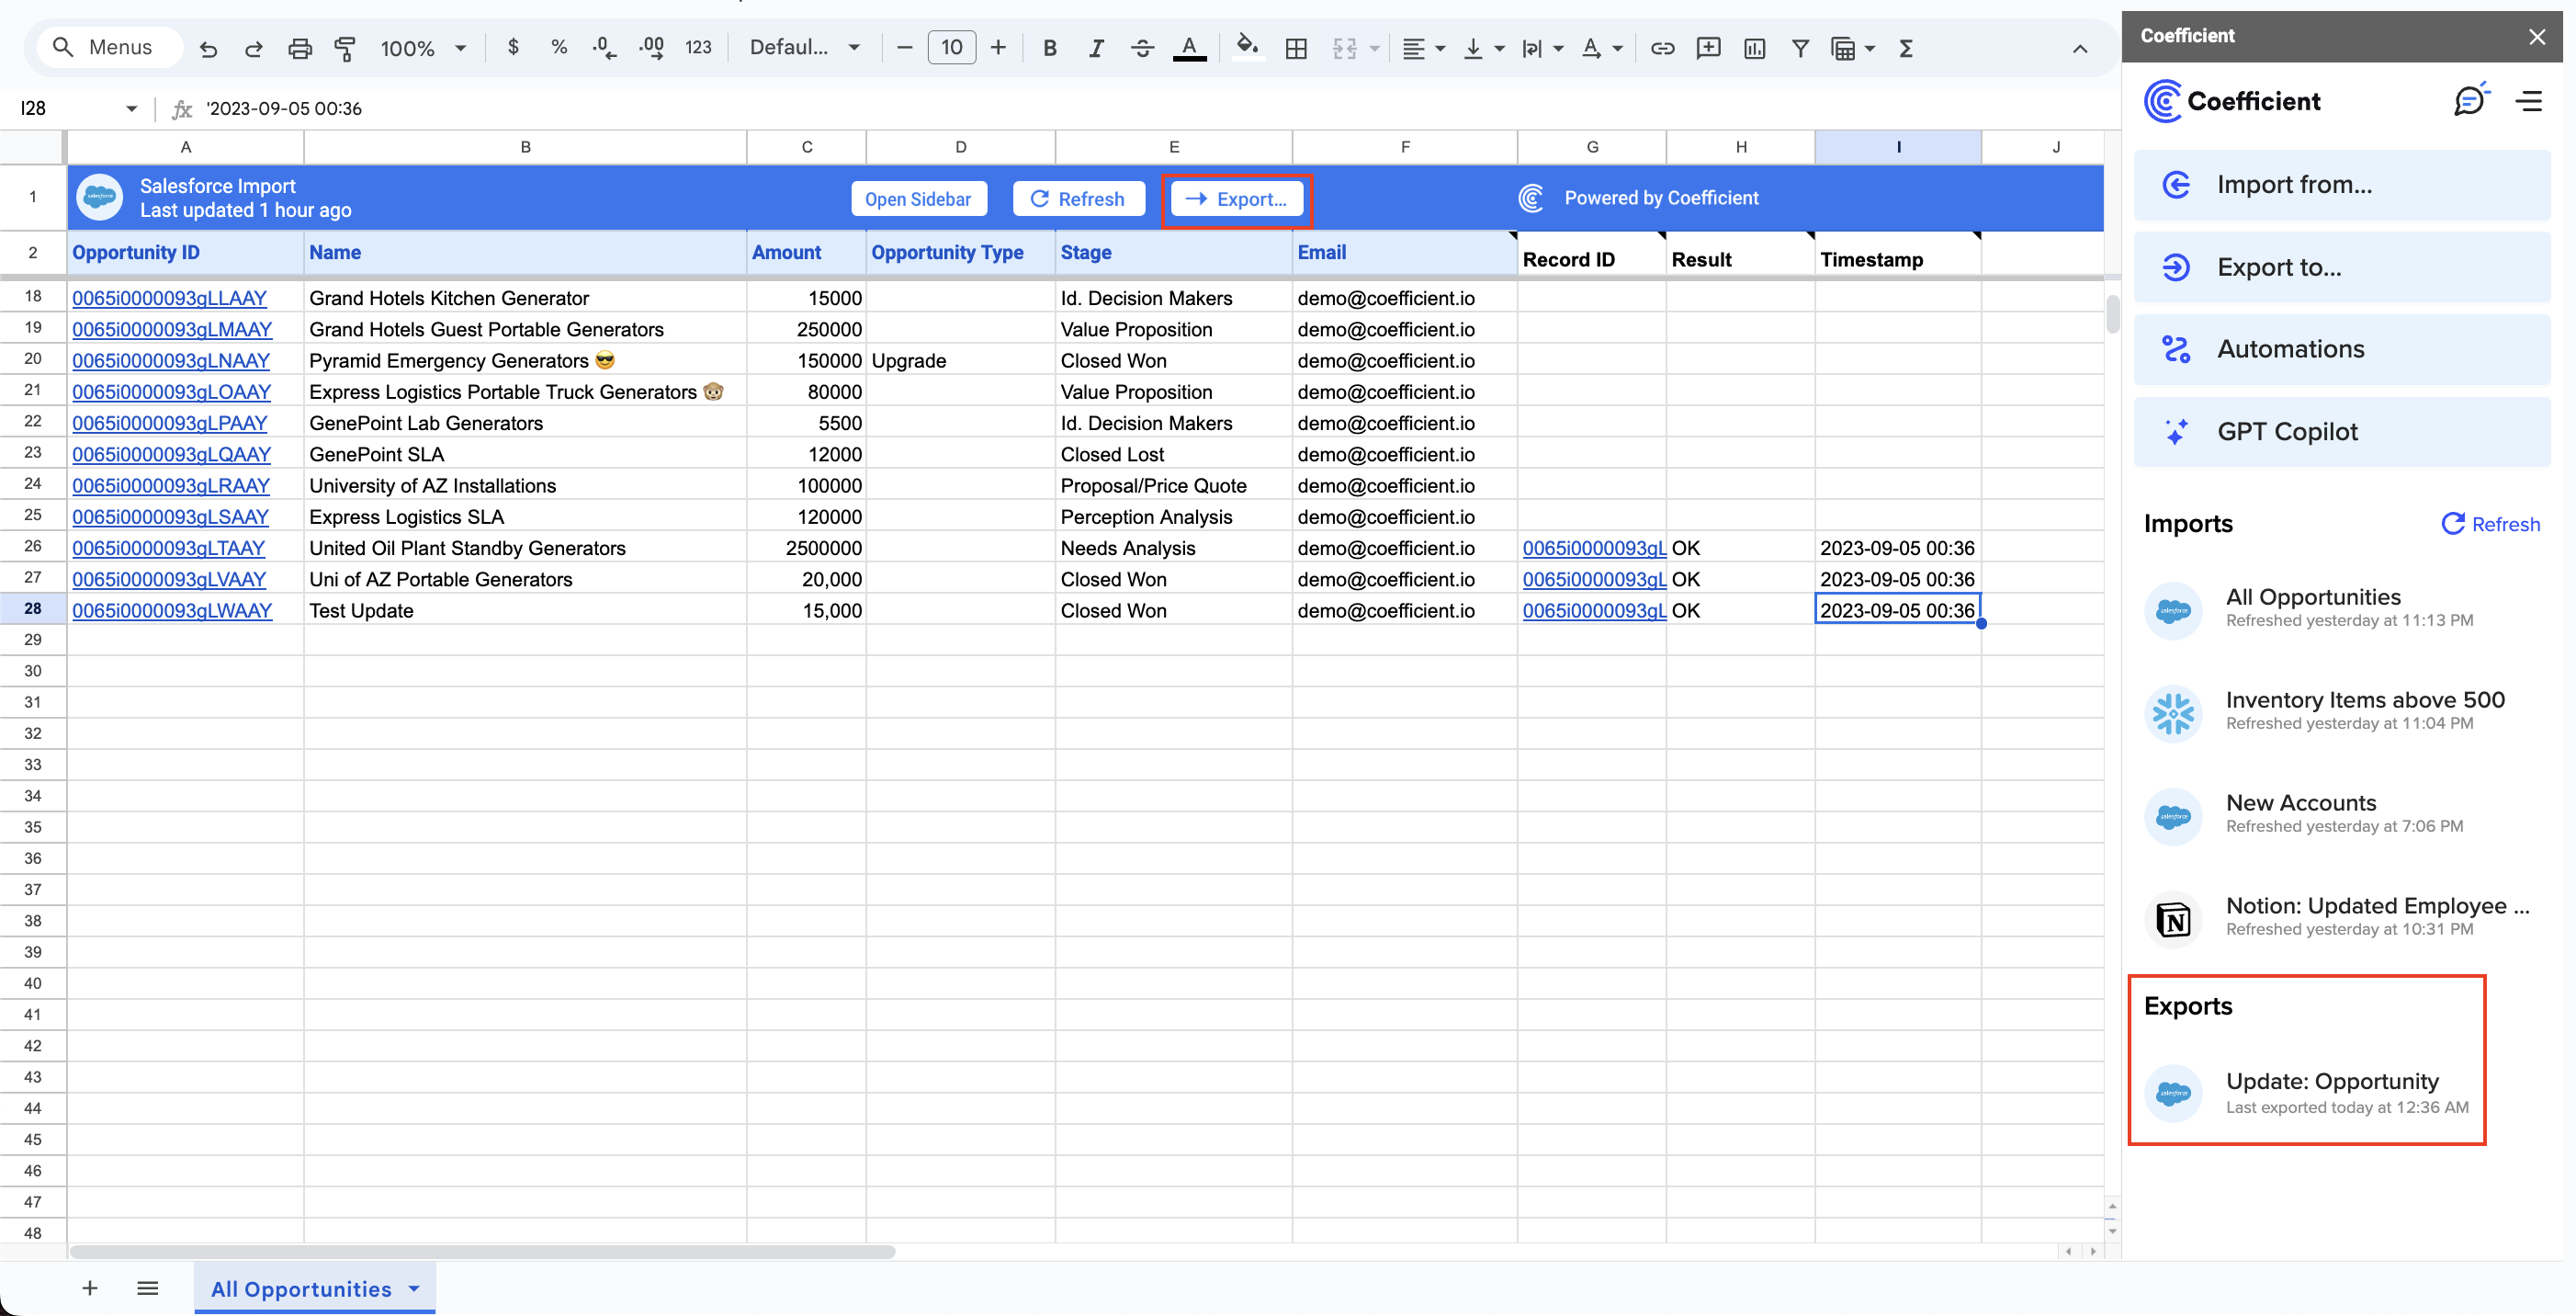Click the banner Refresh button

pyautogui.click(x=1078, y=198)
